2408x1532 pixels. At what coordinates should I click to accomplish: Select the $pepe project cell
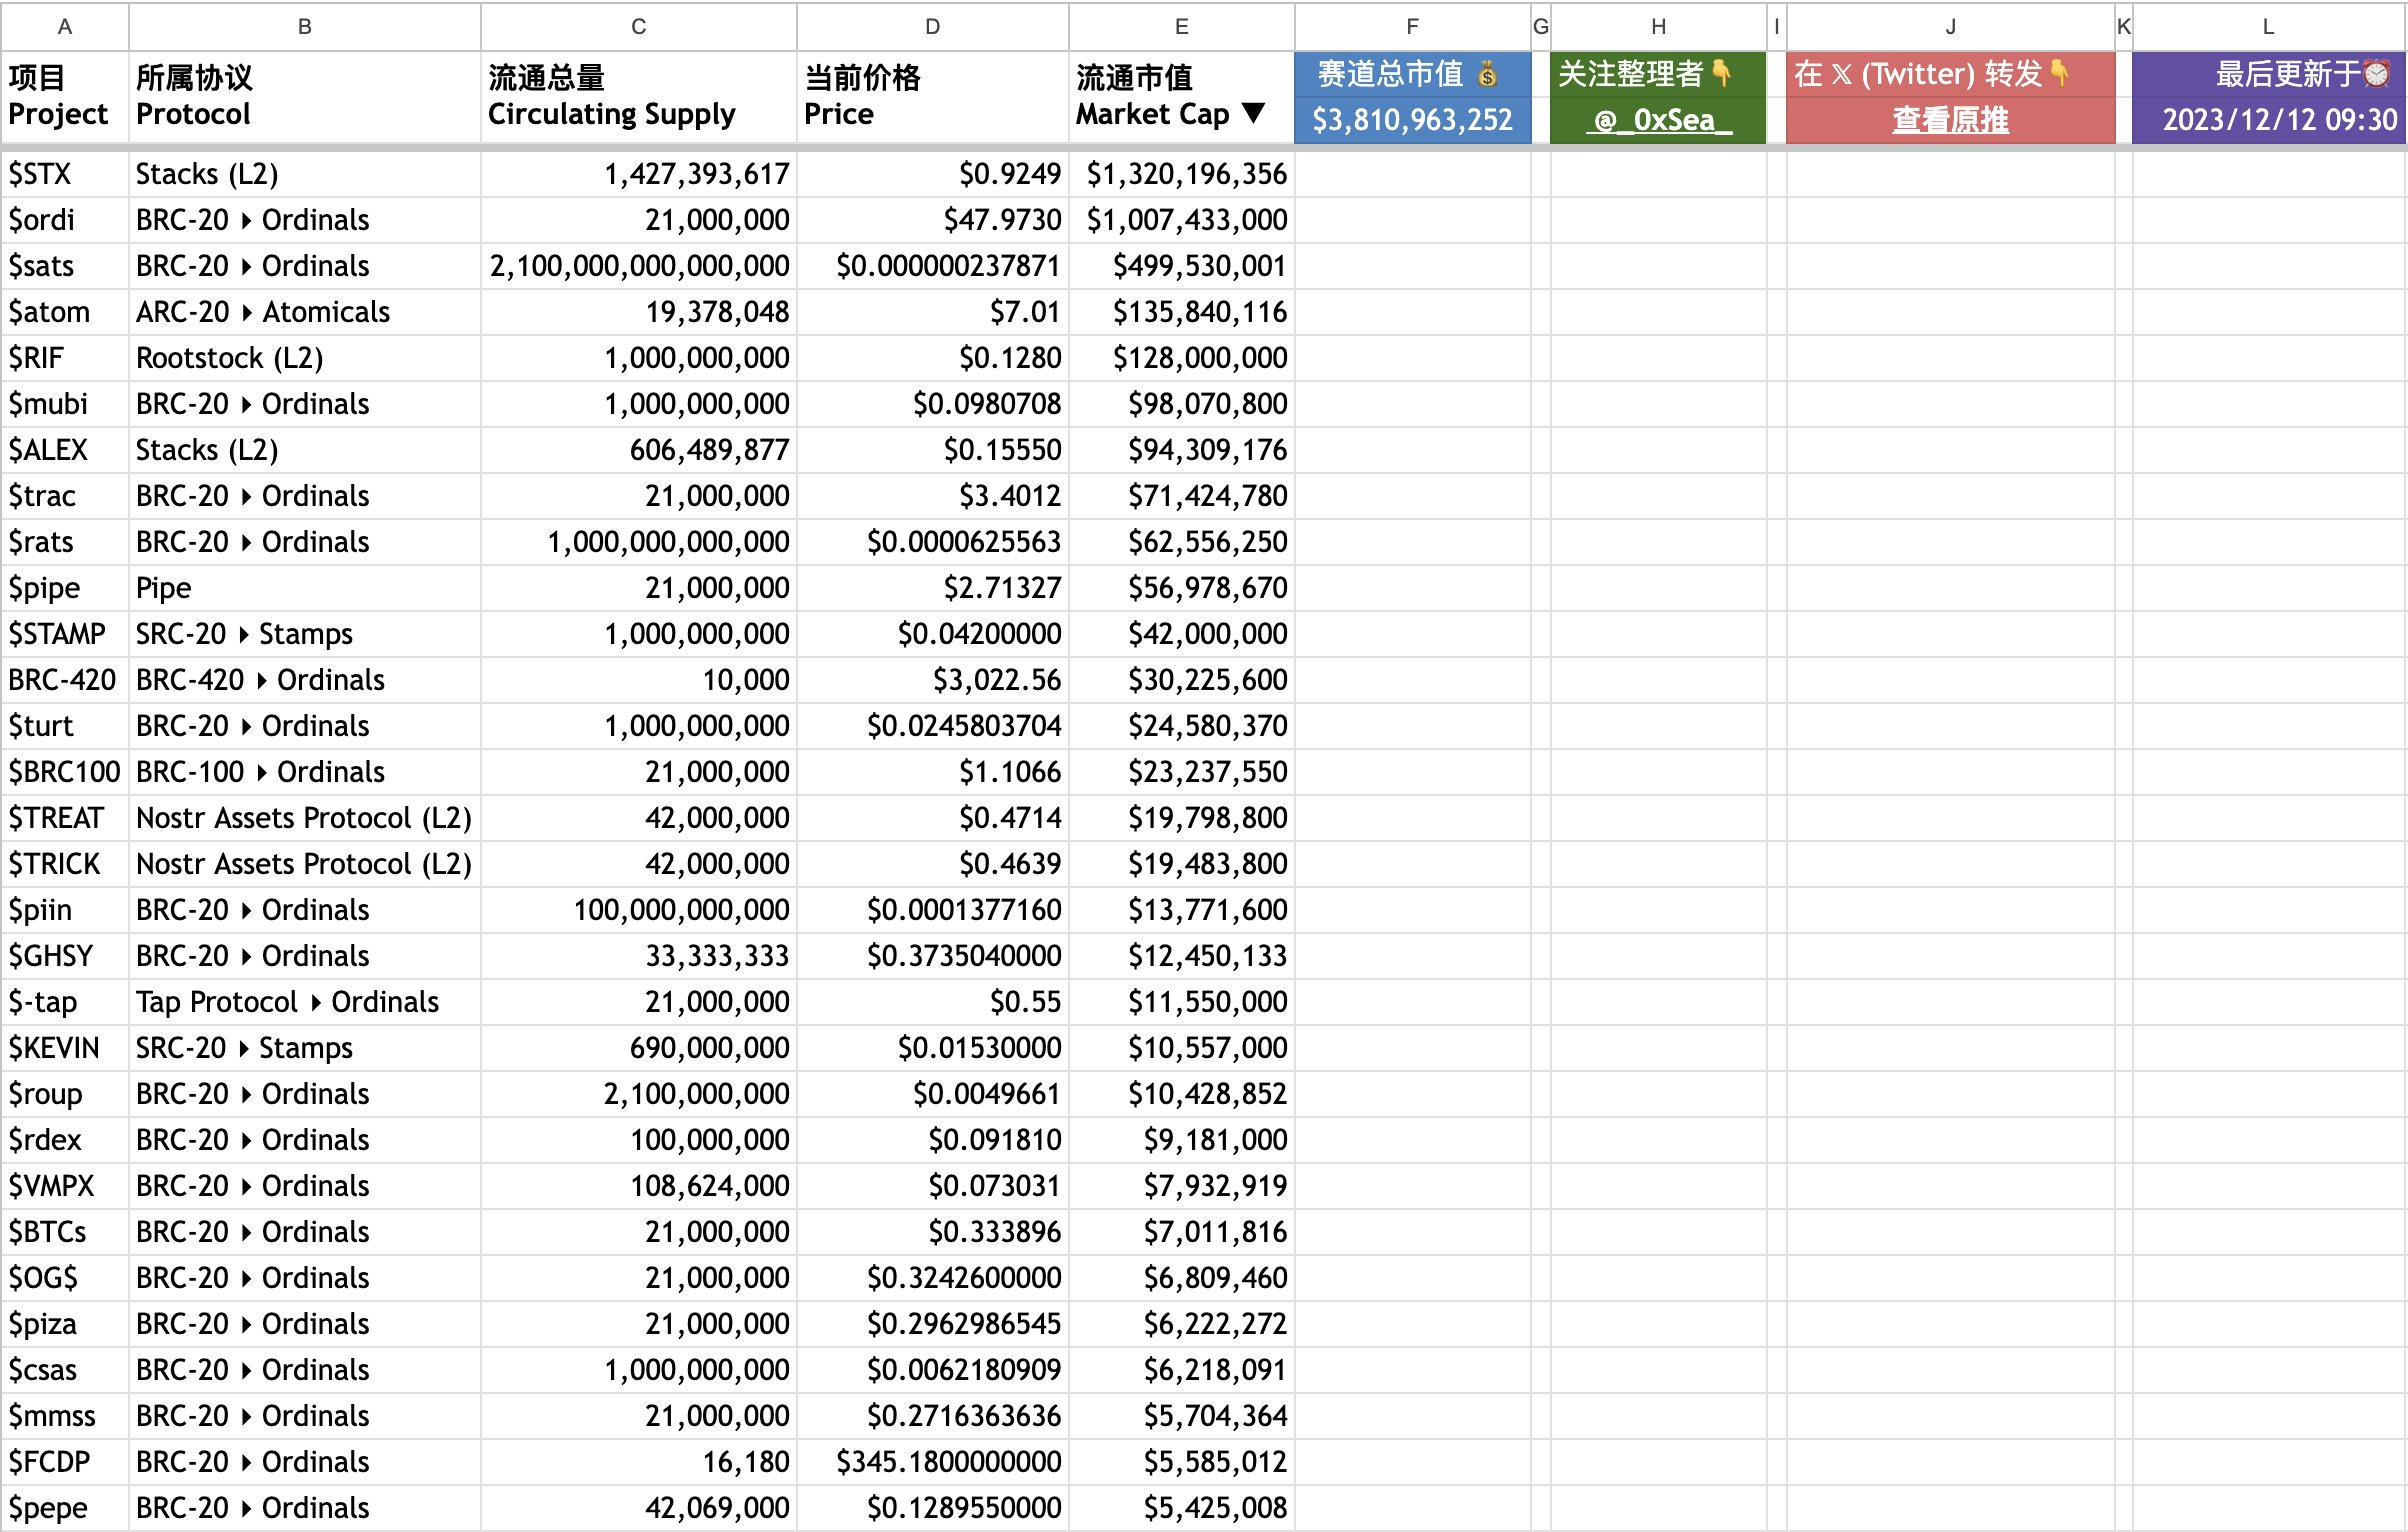click(65, 1508)
